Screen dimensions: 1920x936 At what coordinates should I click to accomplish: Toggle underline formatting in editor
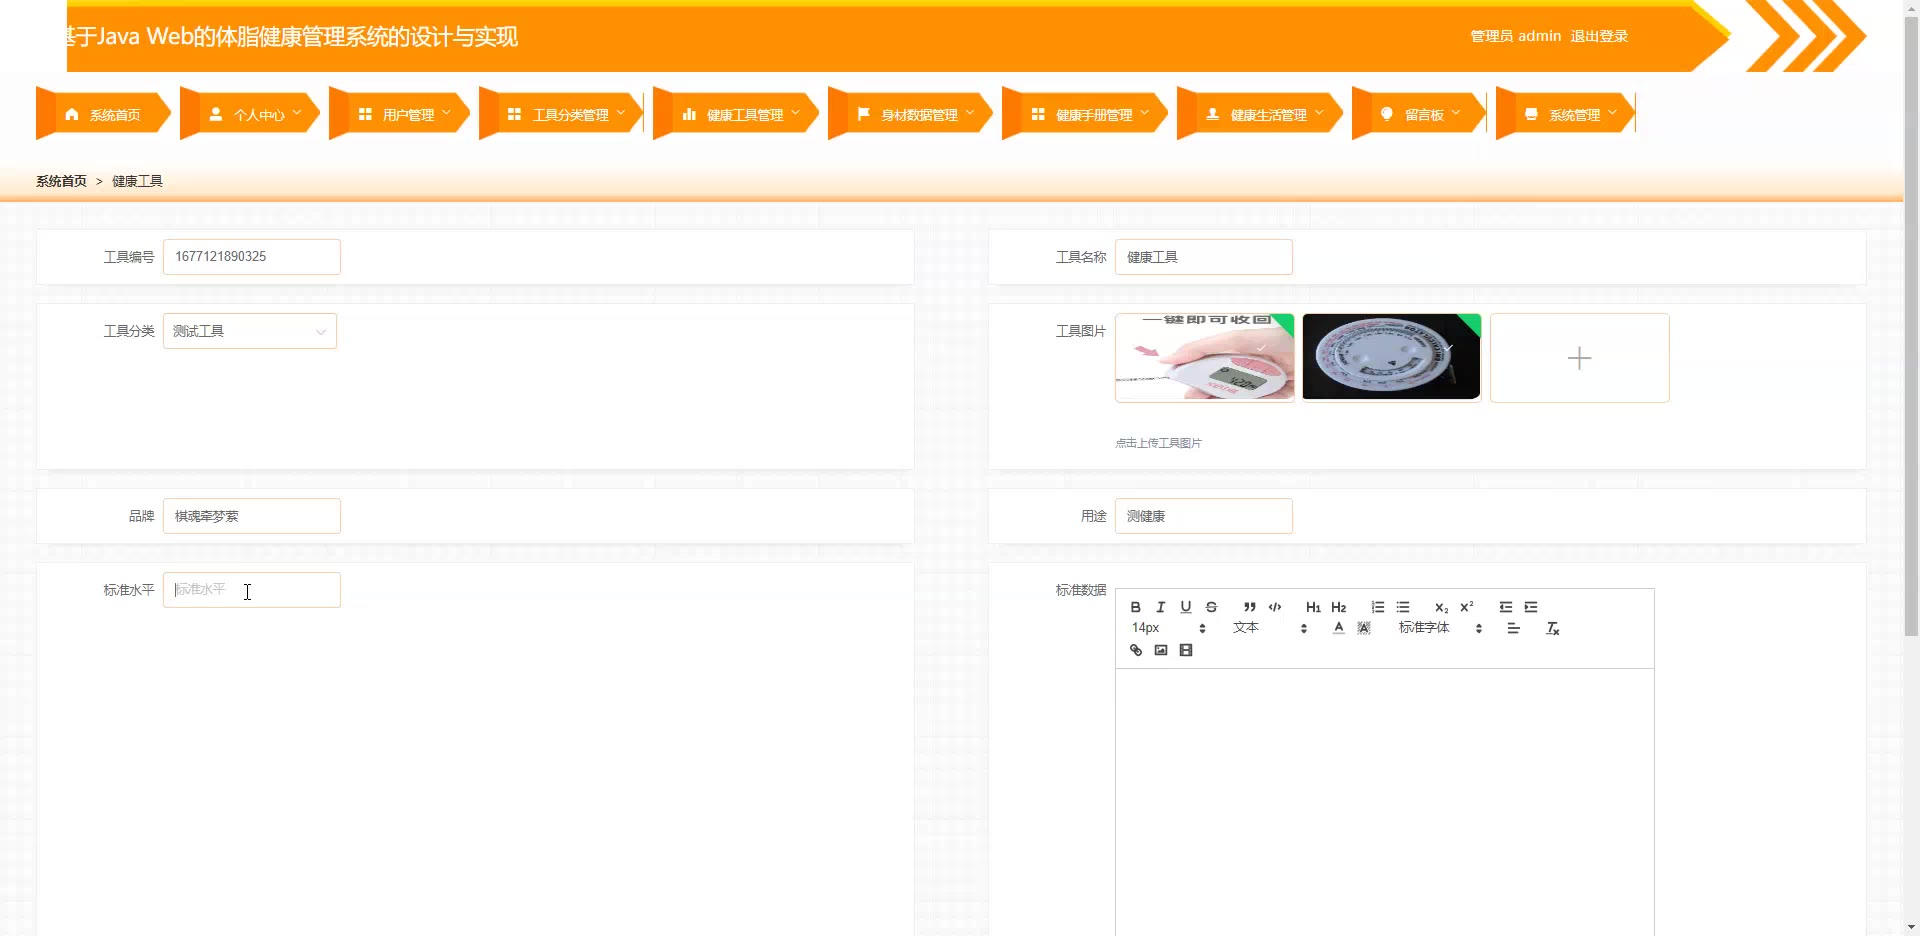(x=1186, y=607)
